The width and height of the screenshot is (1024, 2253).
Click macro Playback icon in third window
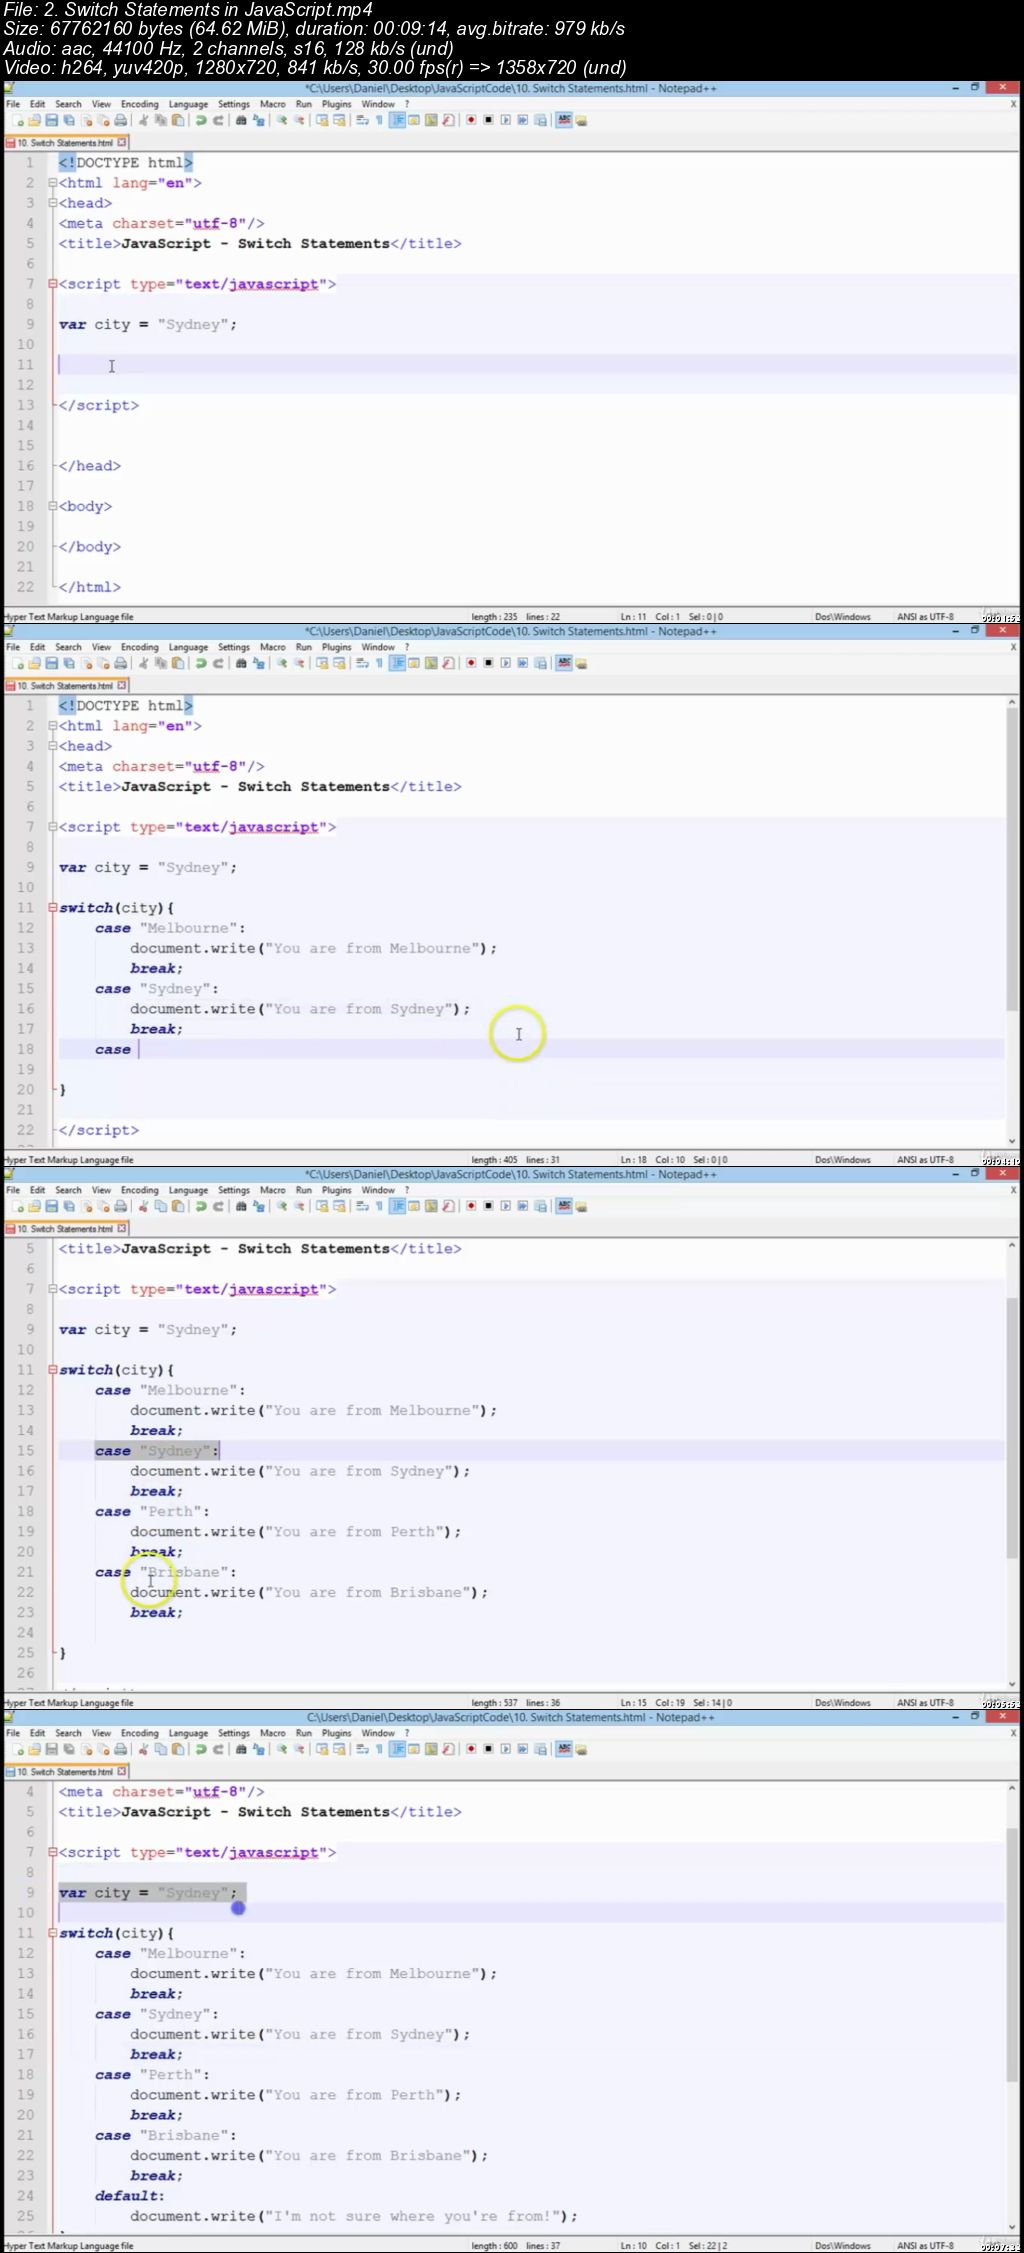[505, 1206]
